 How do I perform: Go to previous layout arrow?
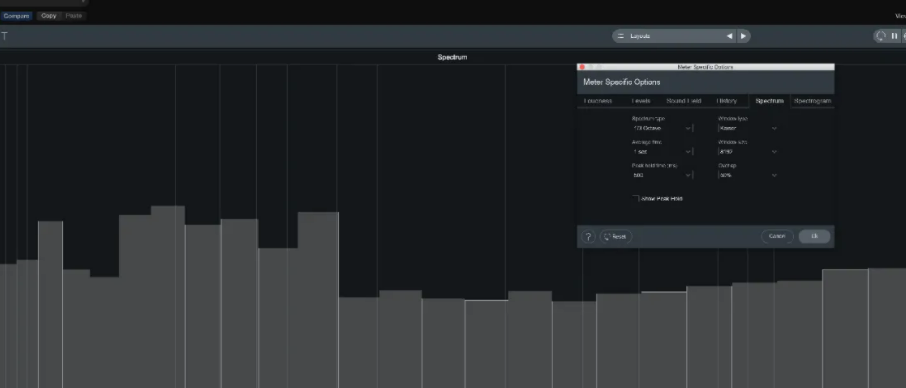729,36
